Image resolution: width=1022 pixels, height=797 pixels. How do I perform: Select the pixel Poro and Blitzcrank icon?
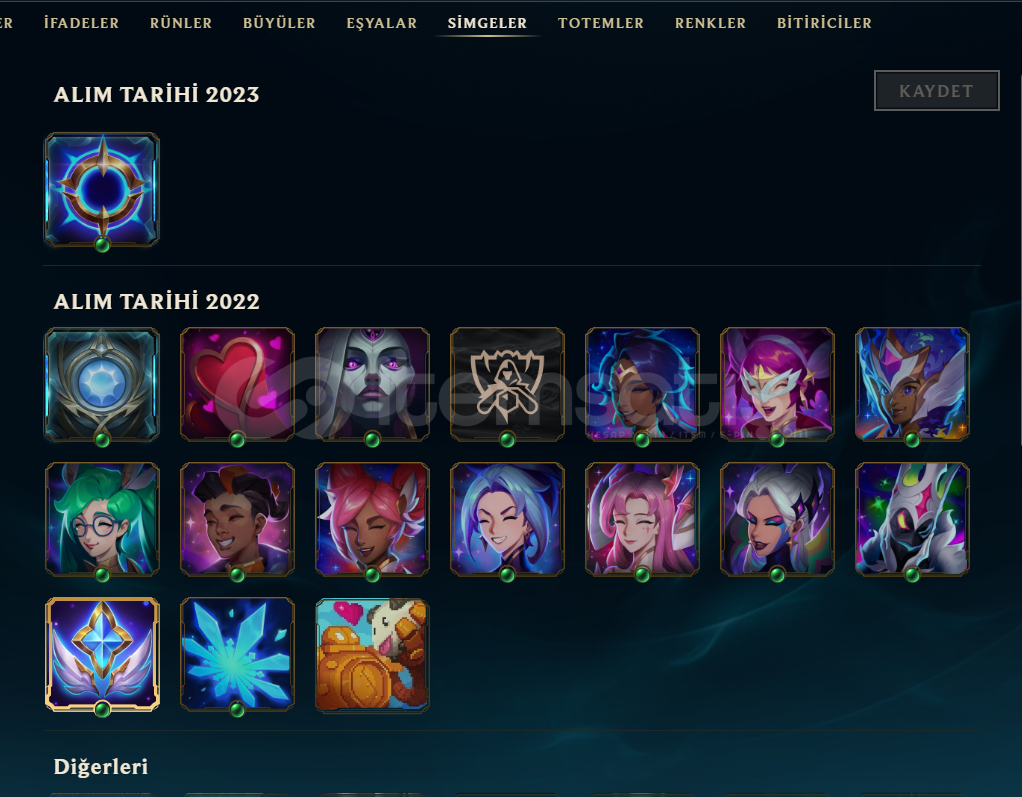(372, 655)
